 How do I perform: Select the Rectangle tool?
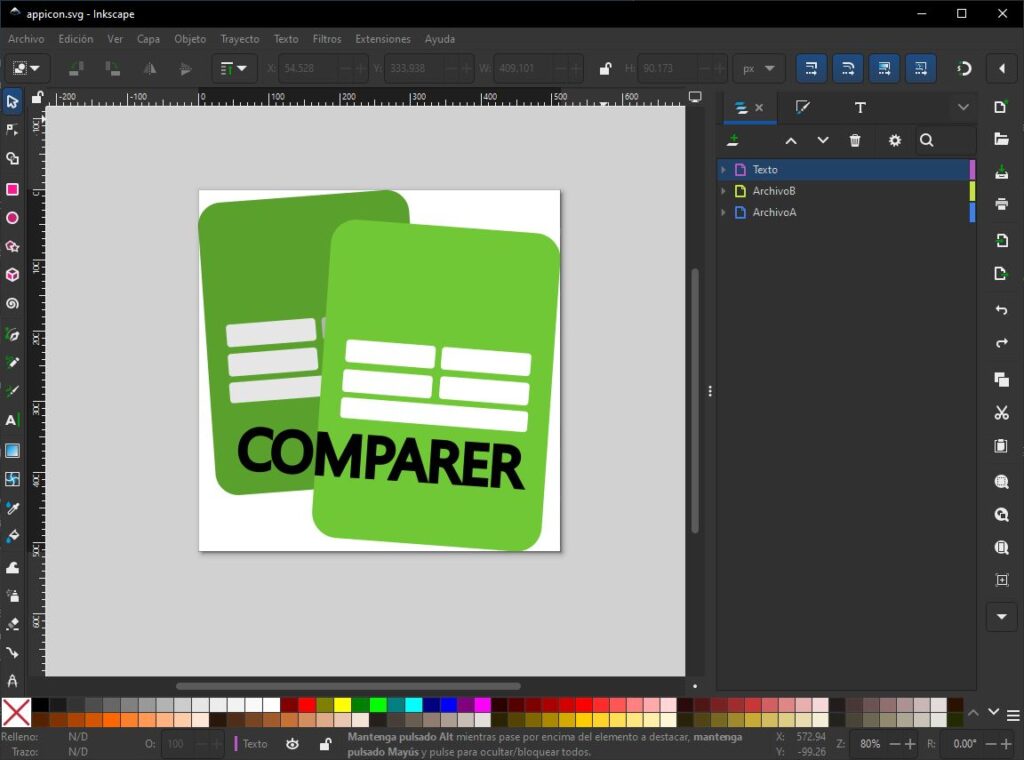tap(12, 189)
